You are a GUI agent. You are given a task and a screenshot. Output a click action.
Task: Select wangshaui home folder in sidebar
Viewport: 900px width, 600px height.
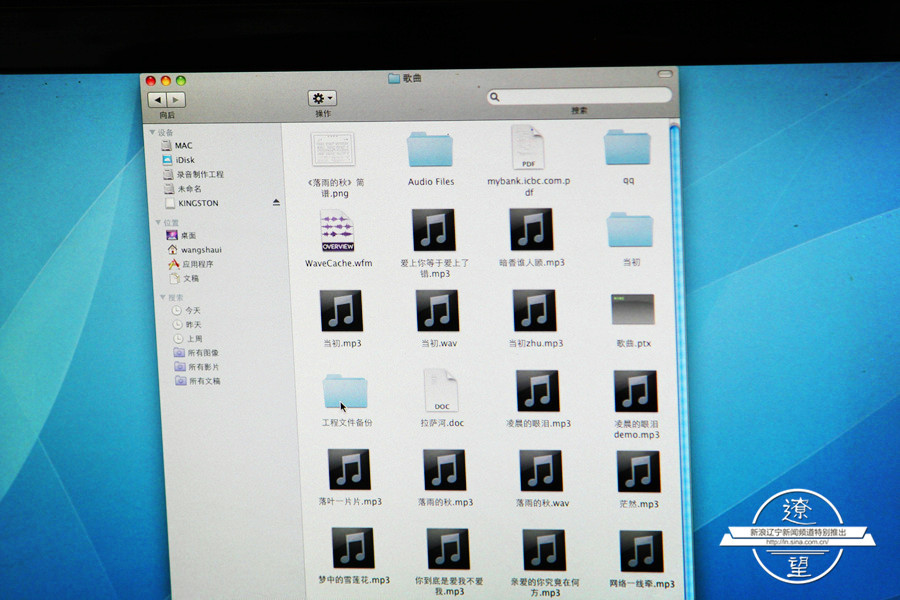[x=198, y=250]
